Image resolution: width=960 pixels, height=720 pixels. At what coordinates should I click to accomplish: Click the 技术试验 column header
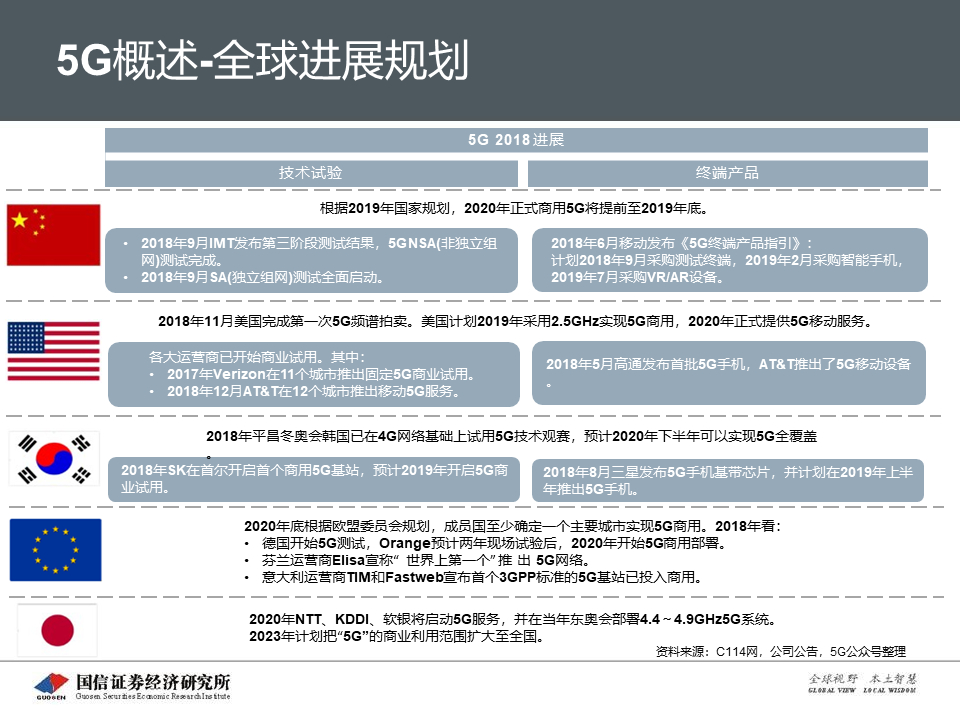coord(311,173)
